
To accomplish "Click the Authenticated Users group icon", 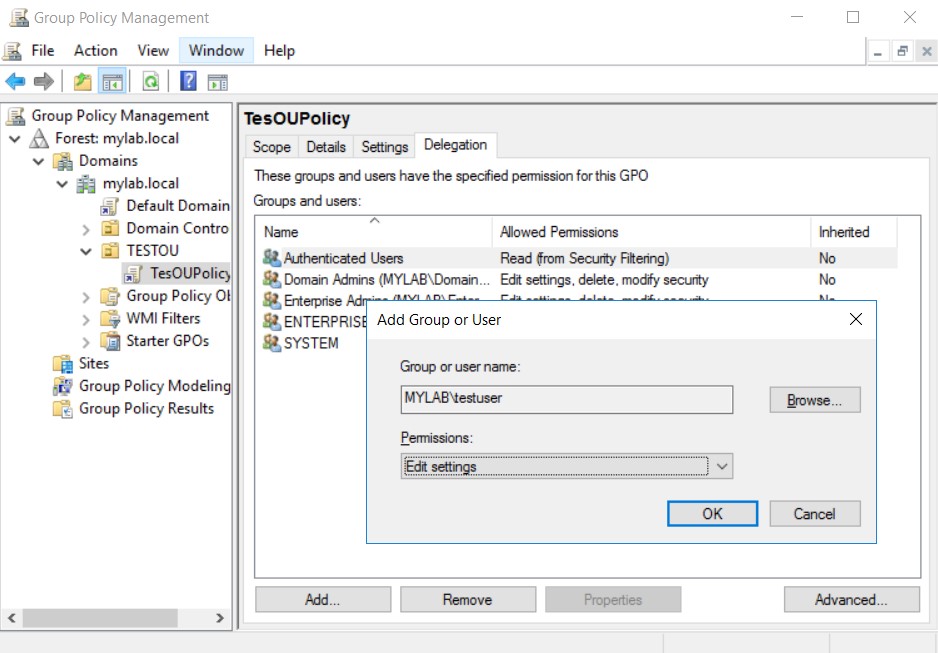I will pyautogui.click(x=272, y=258).
